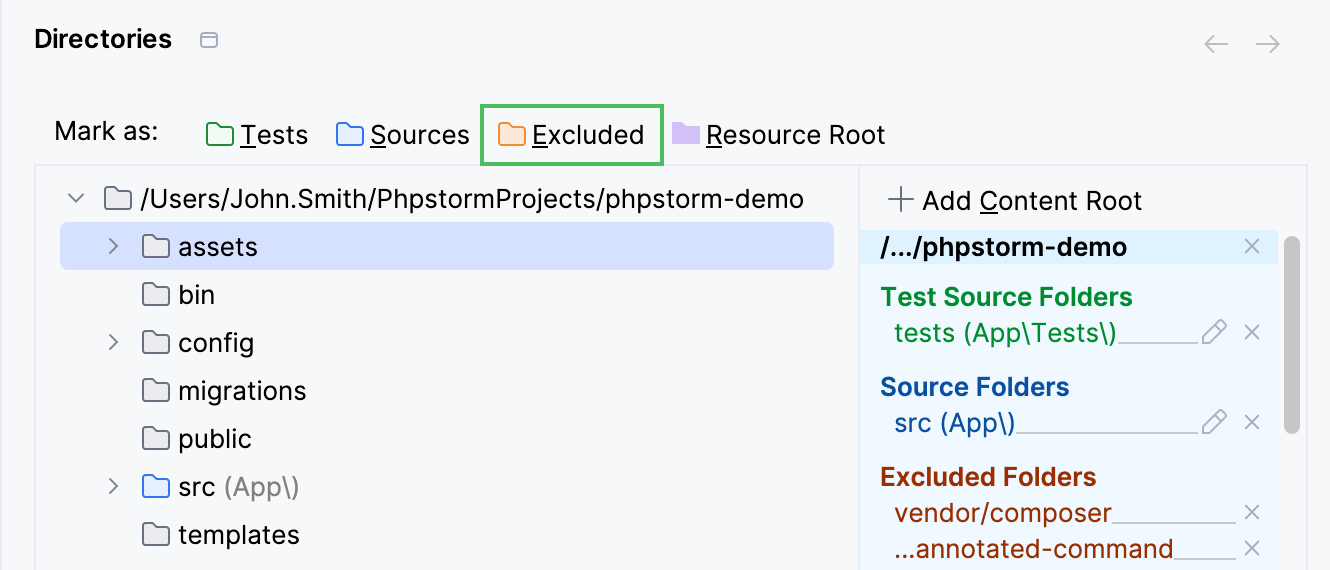
Task: Edit tests folder properties pencil icon
Action: tap(1214, 333)
